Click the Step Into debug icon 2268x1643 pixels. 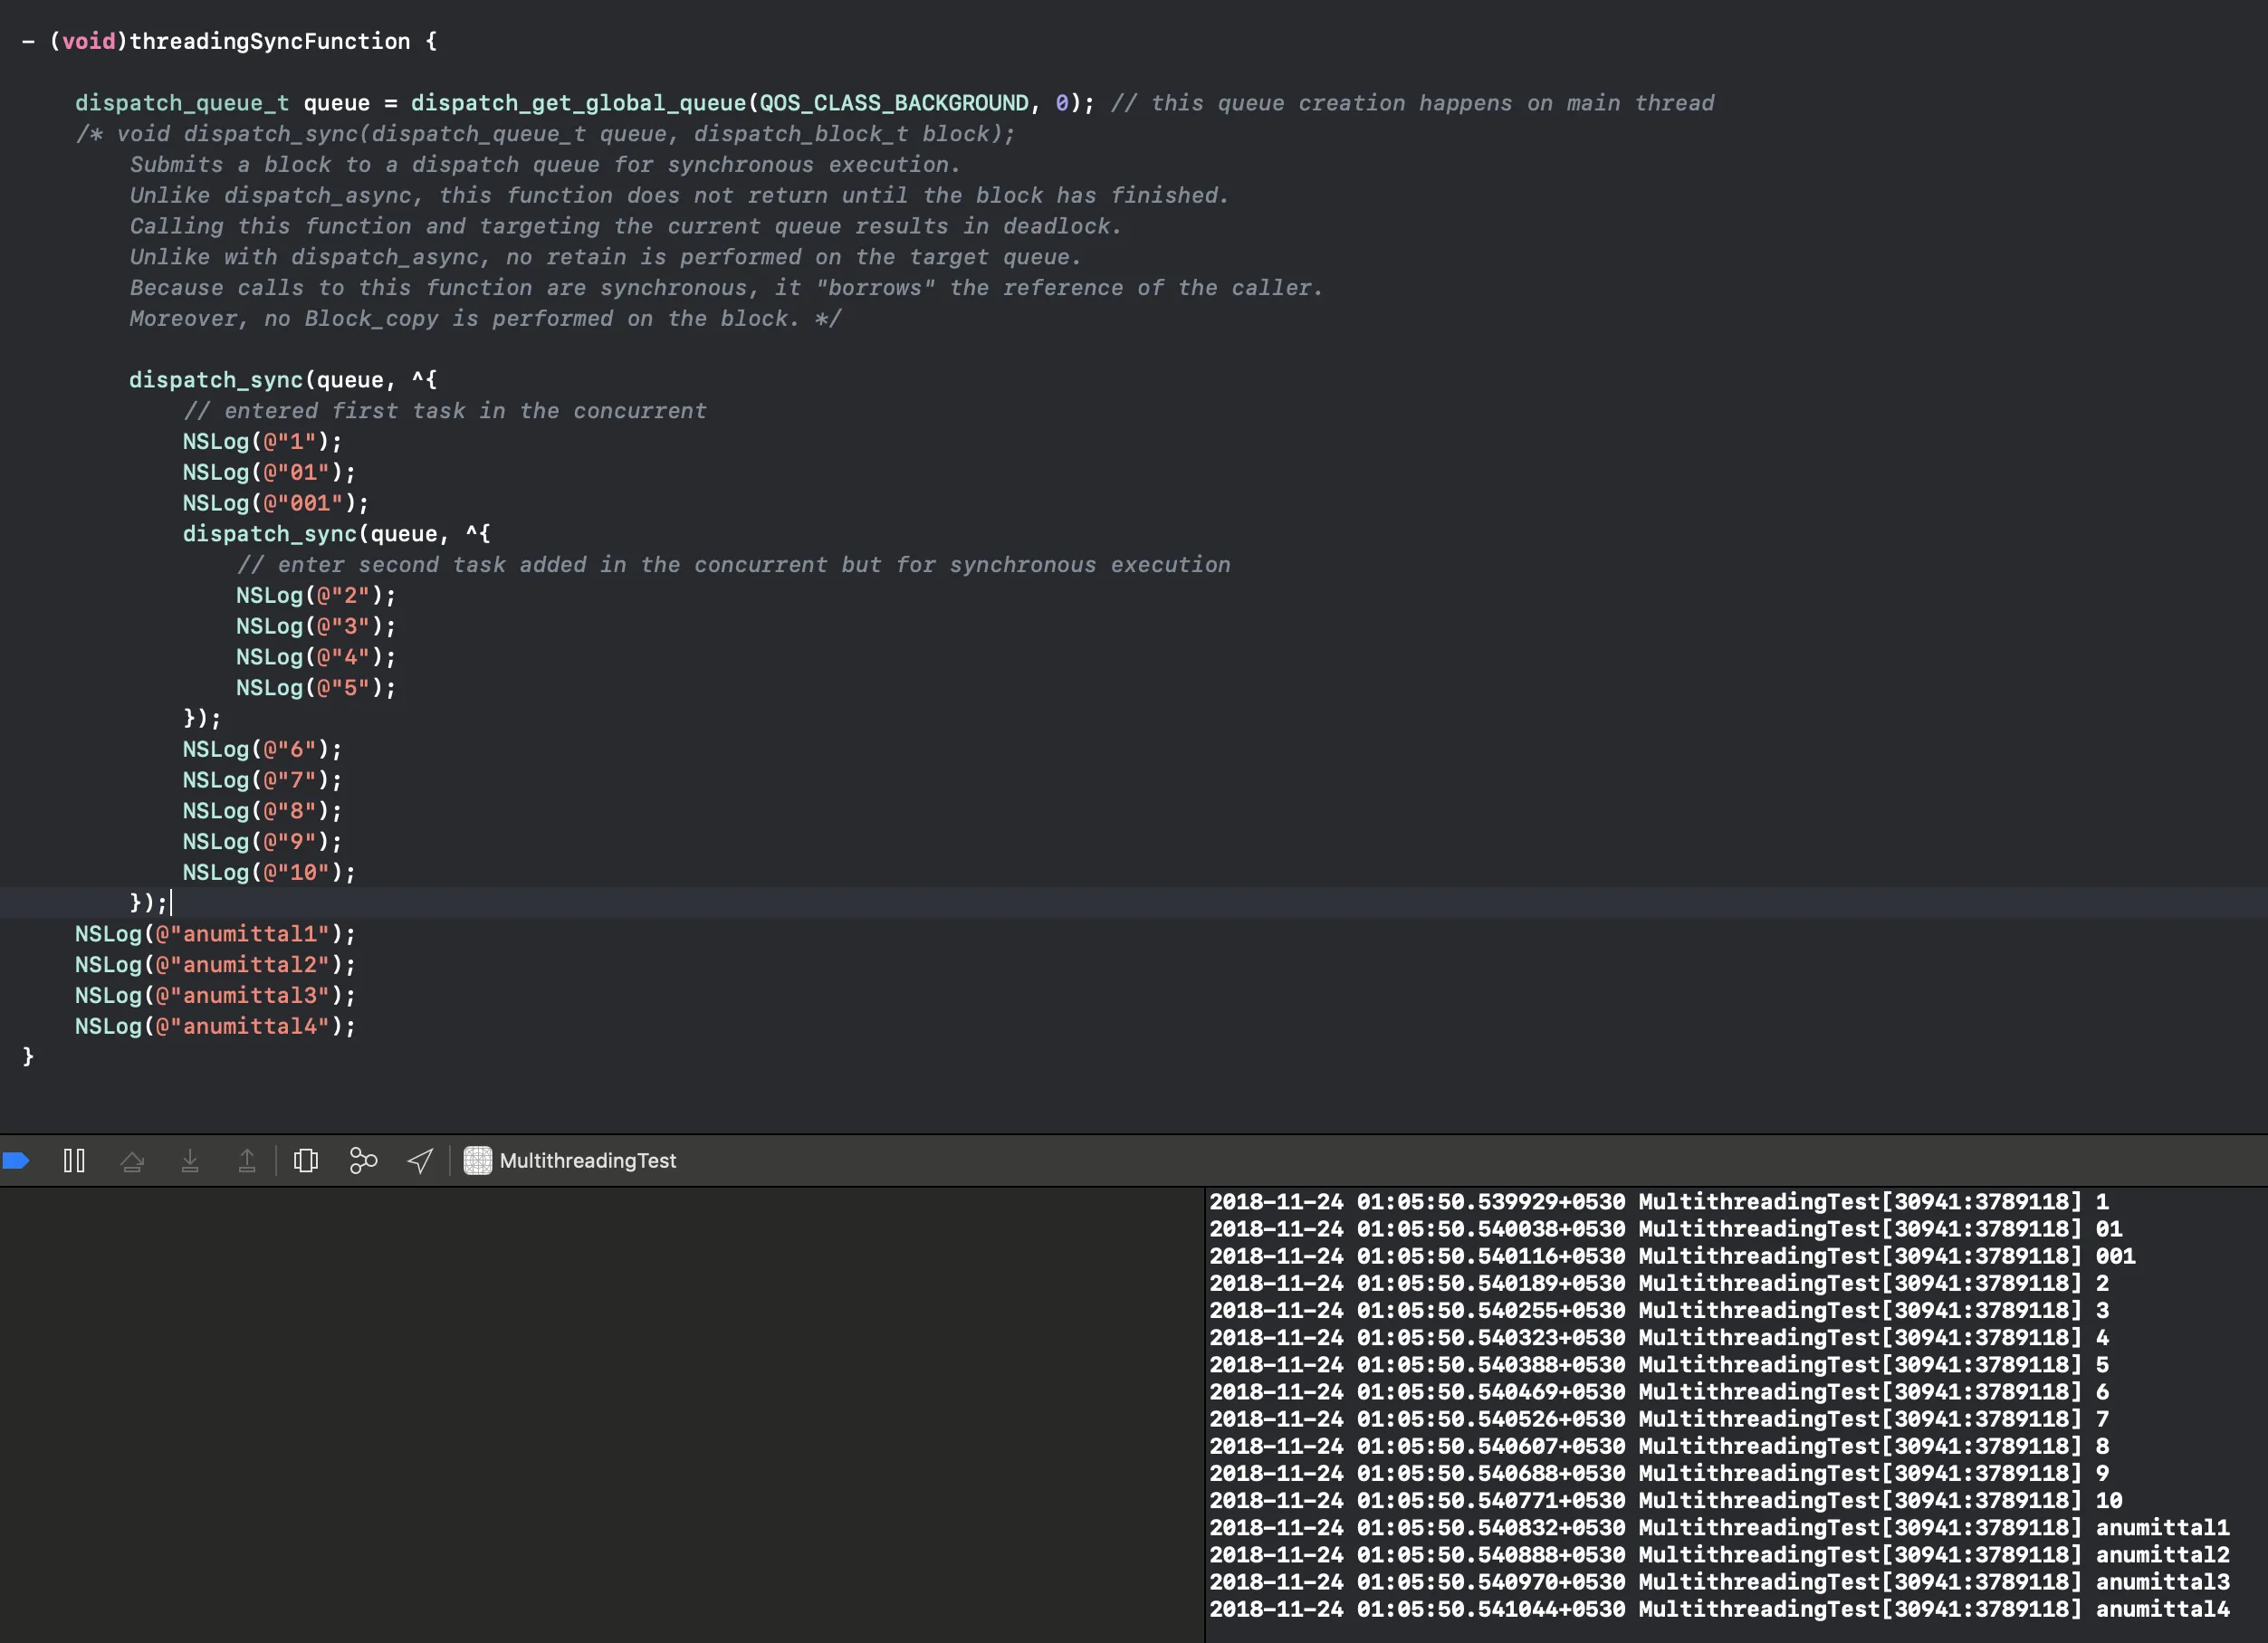pos(190,1160)
